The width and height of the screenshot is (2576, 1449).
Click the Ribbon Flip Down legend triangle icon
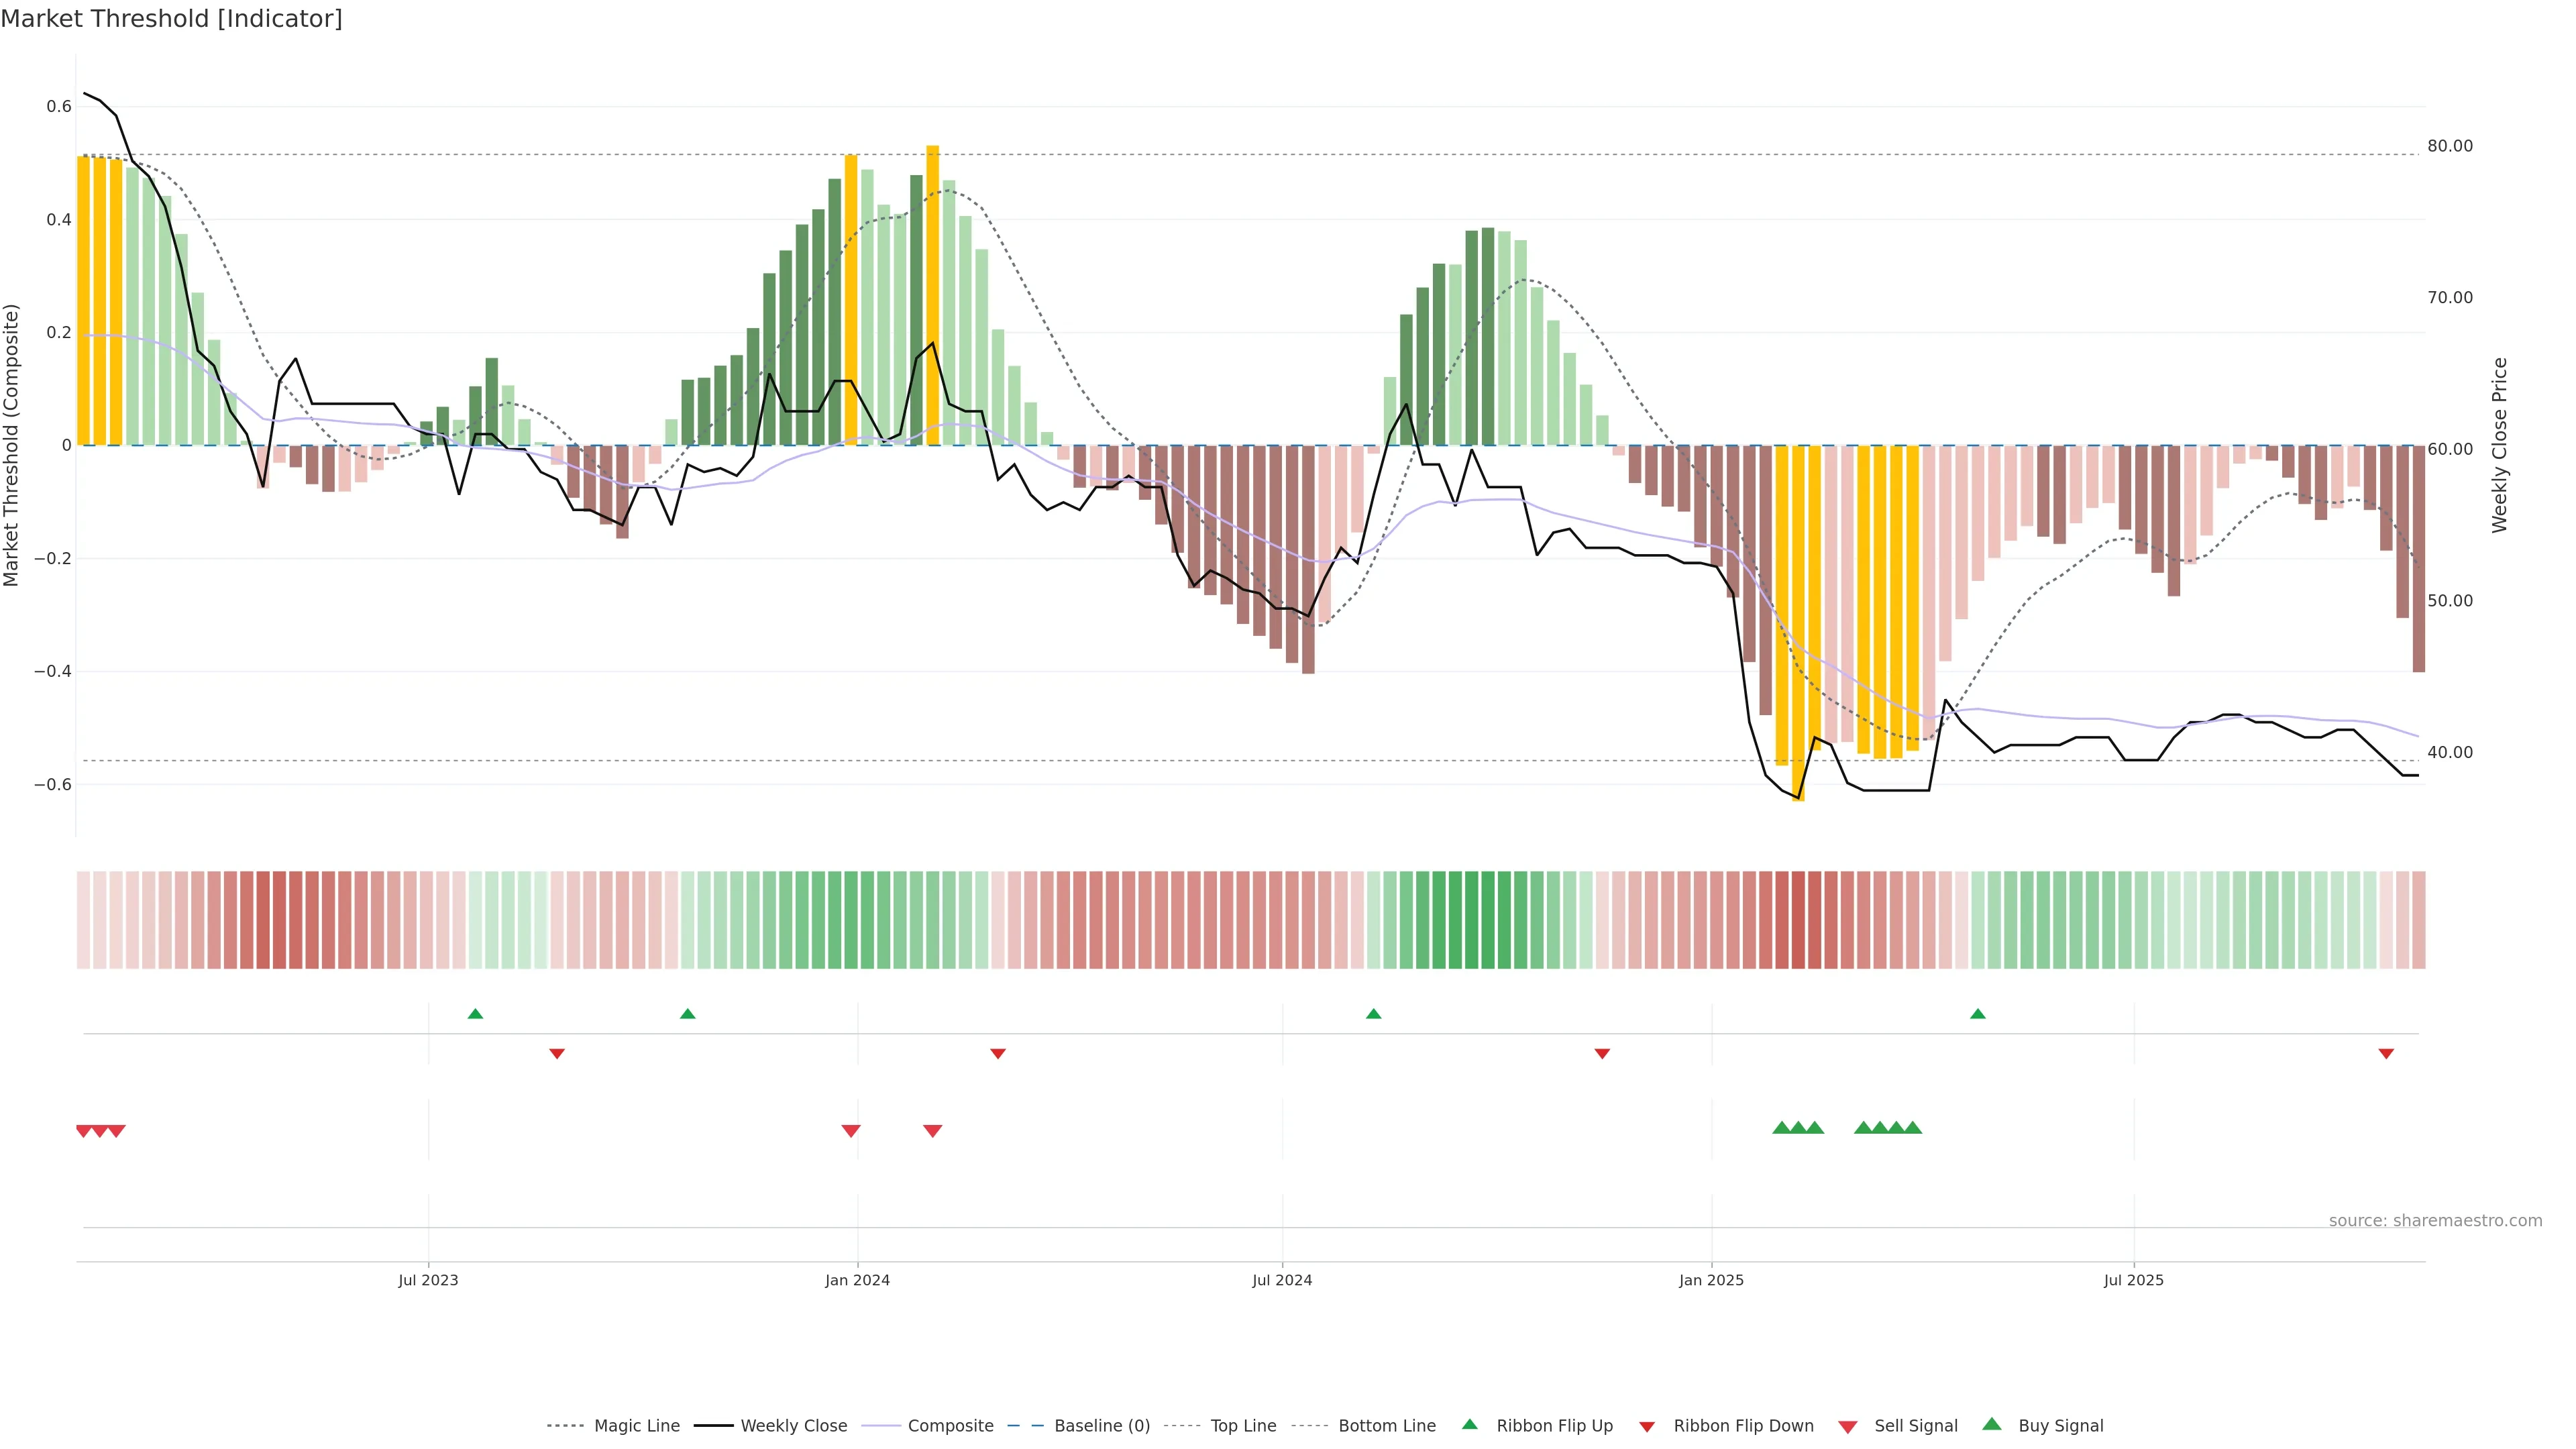(1647, 1427)
